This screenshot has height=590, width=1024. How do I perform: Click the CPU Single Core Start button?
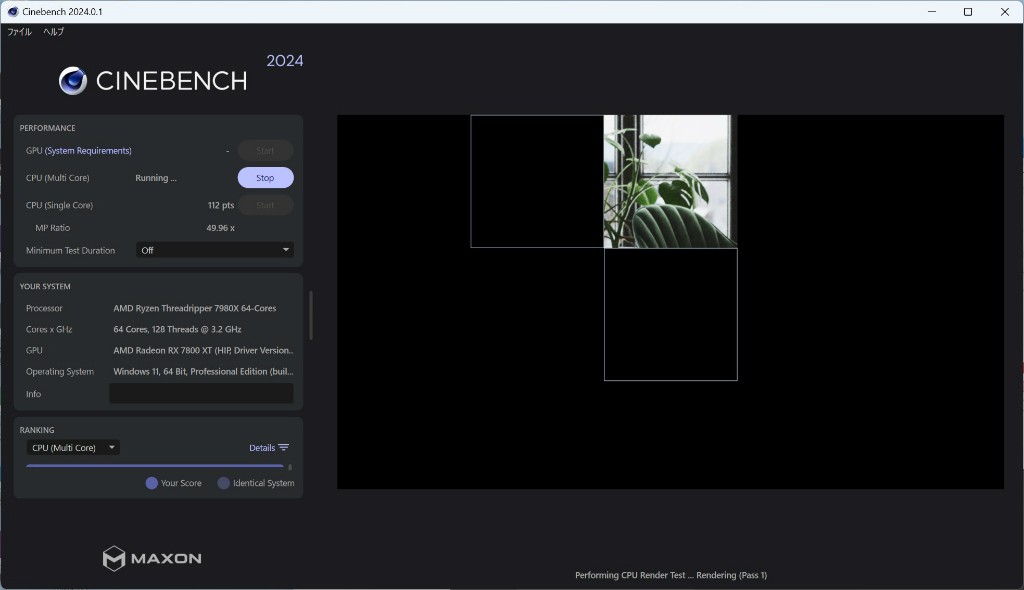(x=265, y=205)
